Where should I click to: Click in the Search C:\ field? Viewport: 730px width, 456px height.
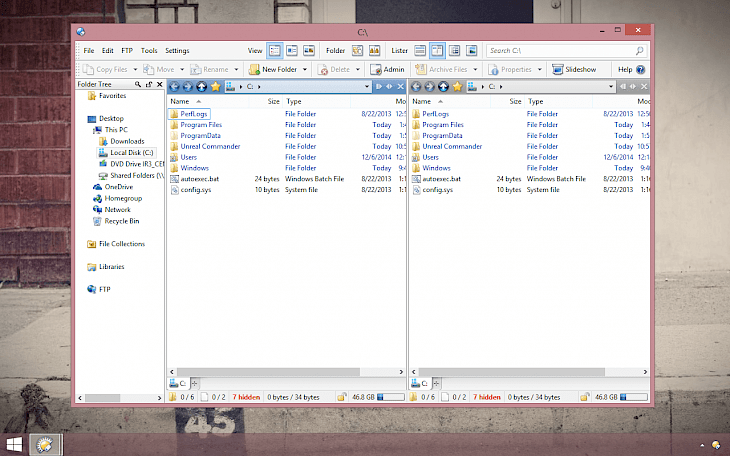561,50
